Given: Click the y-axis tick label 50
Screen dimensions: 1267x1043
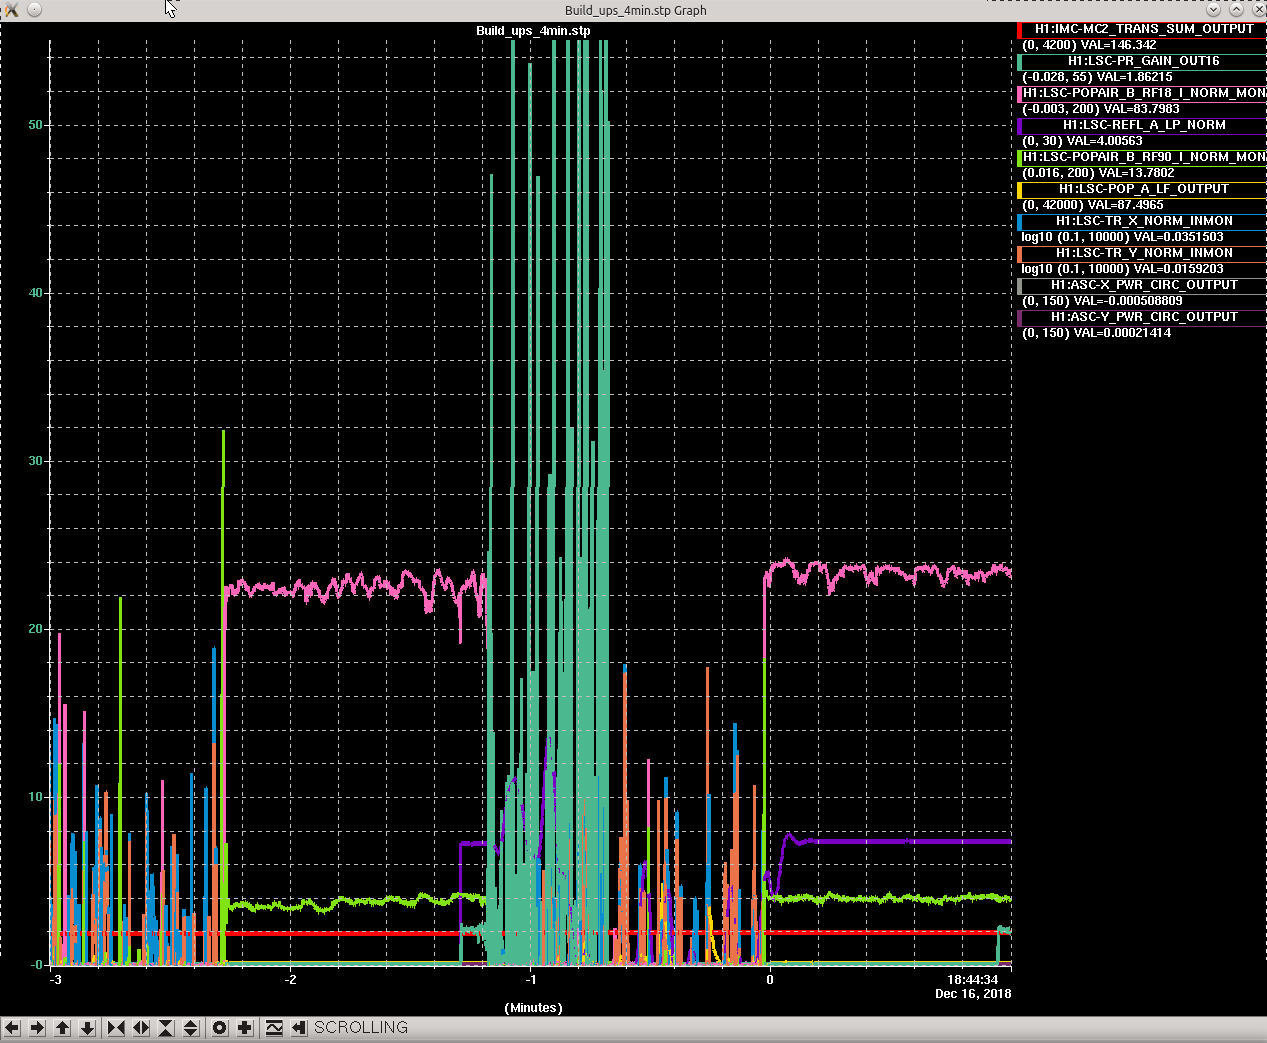Looking at the screenshot, I should [x=36, y=125].
